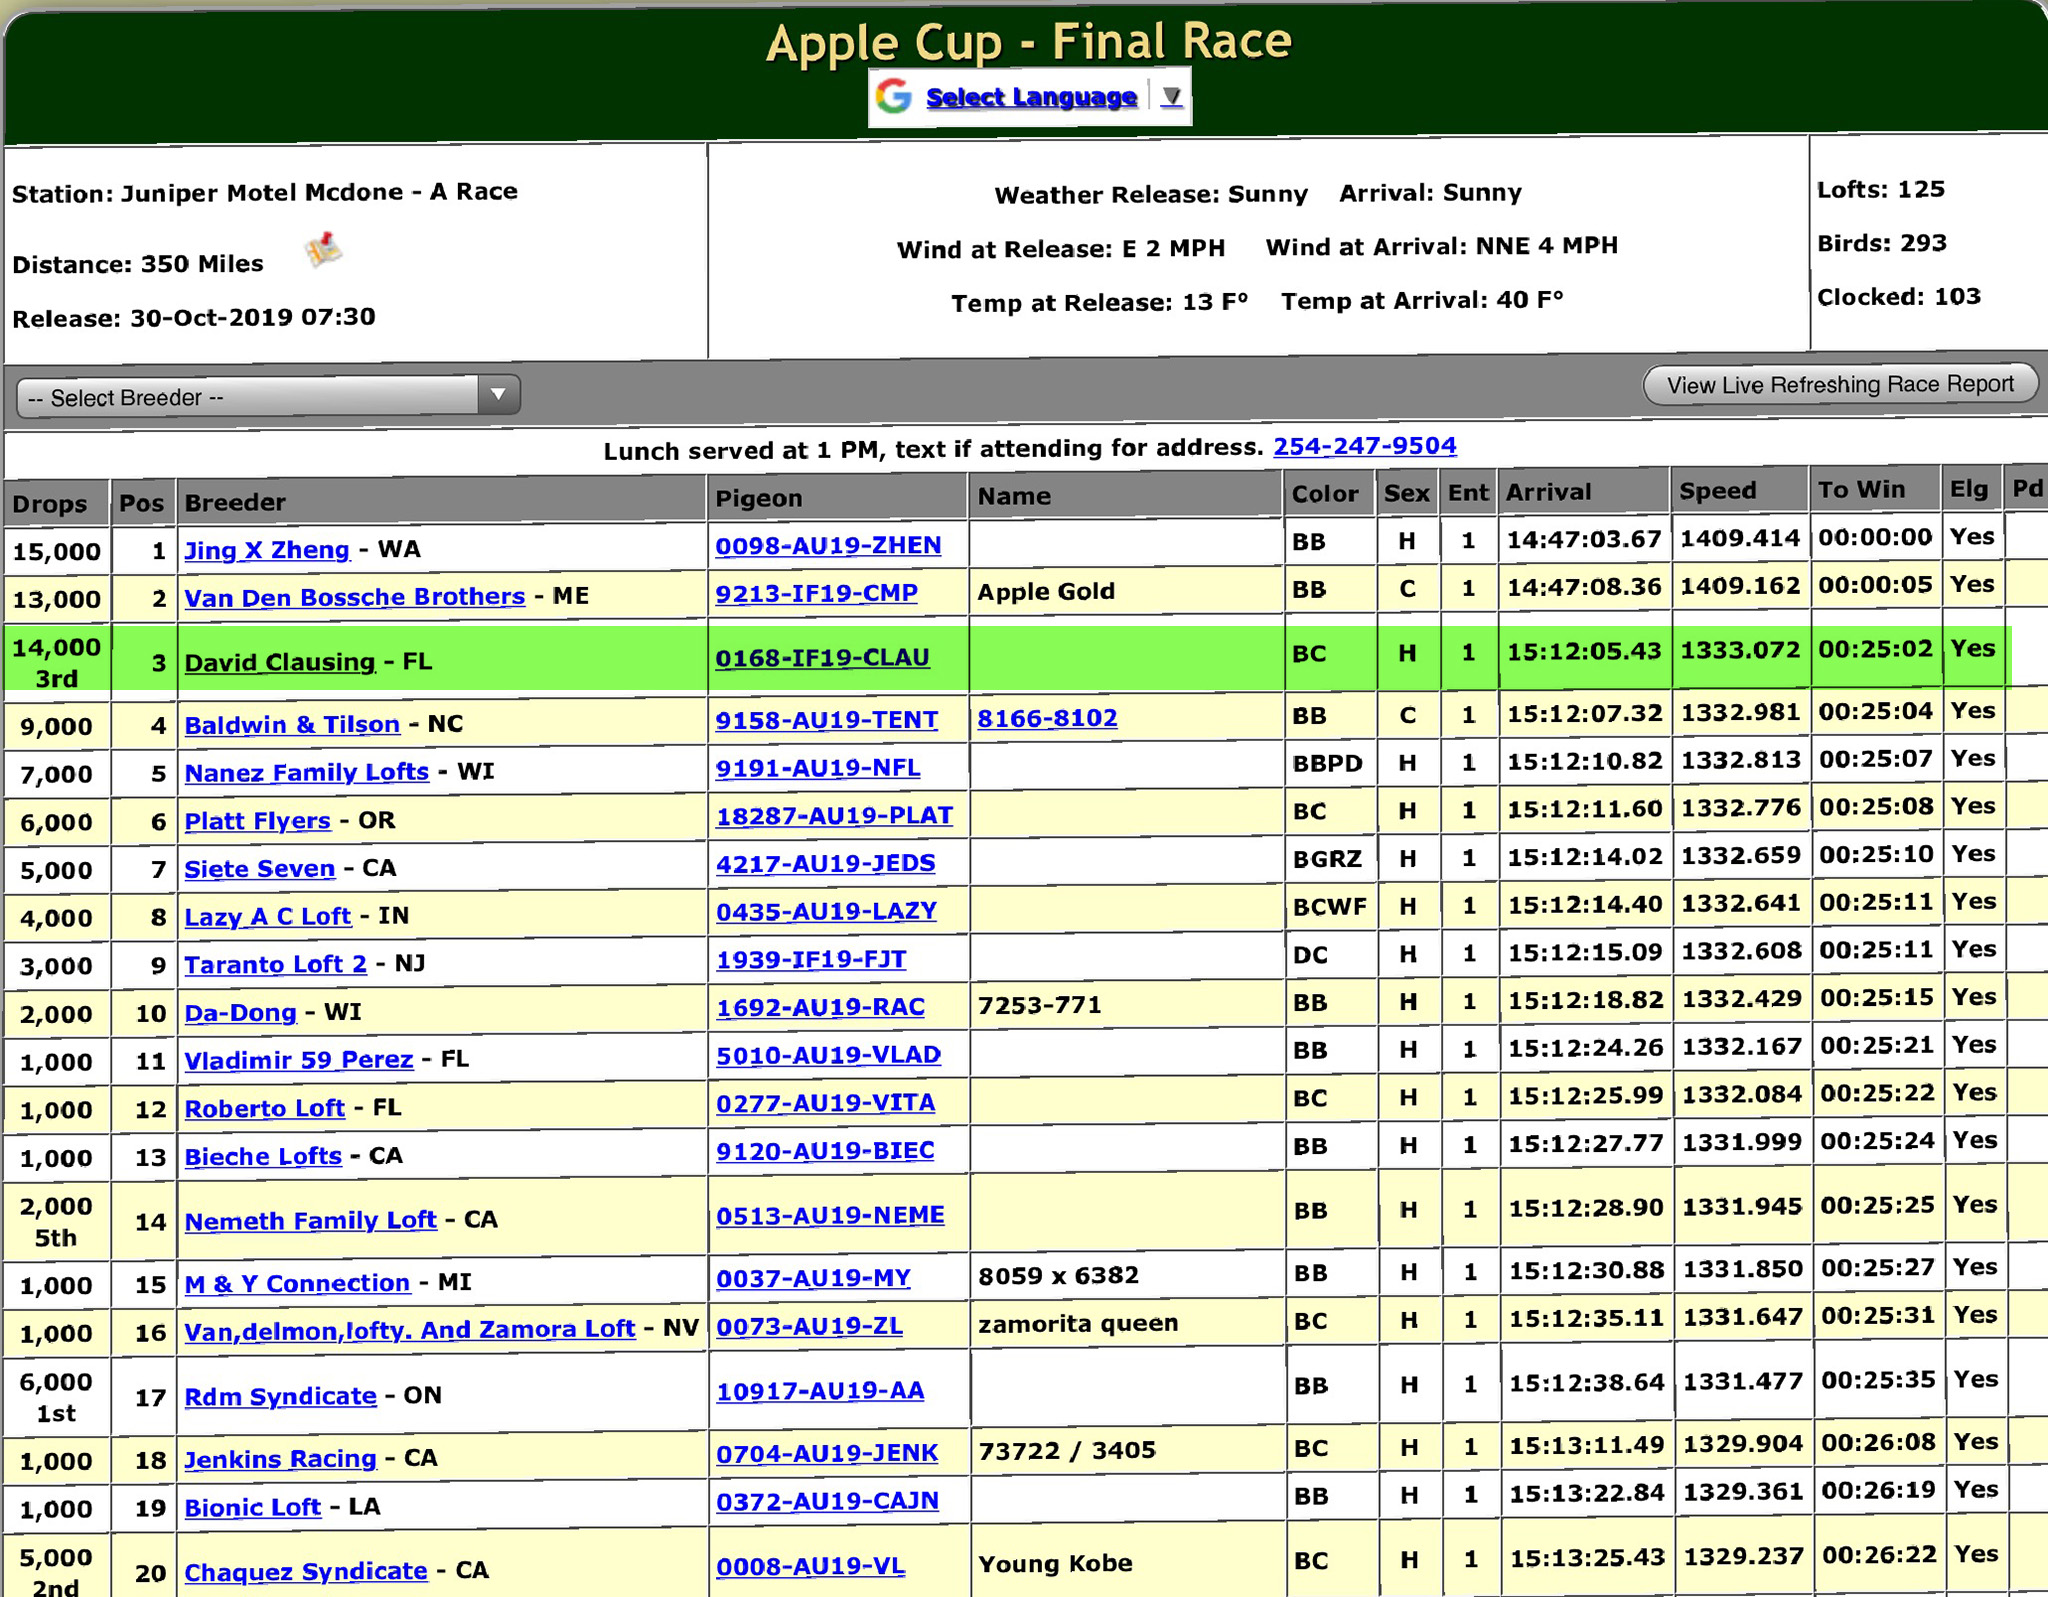The height and width of the screenshot is (1597, 2048).
Task: Click View Live Refreshing Race Report button
Action: 1839,385
